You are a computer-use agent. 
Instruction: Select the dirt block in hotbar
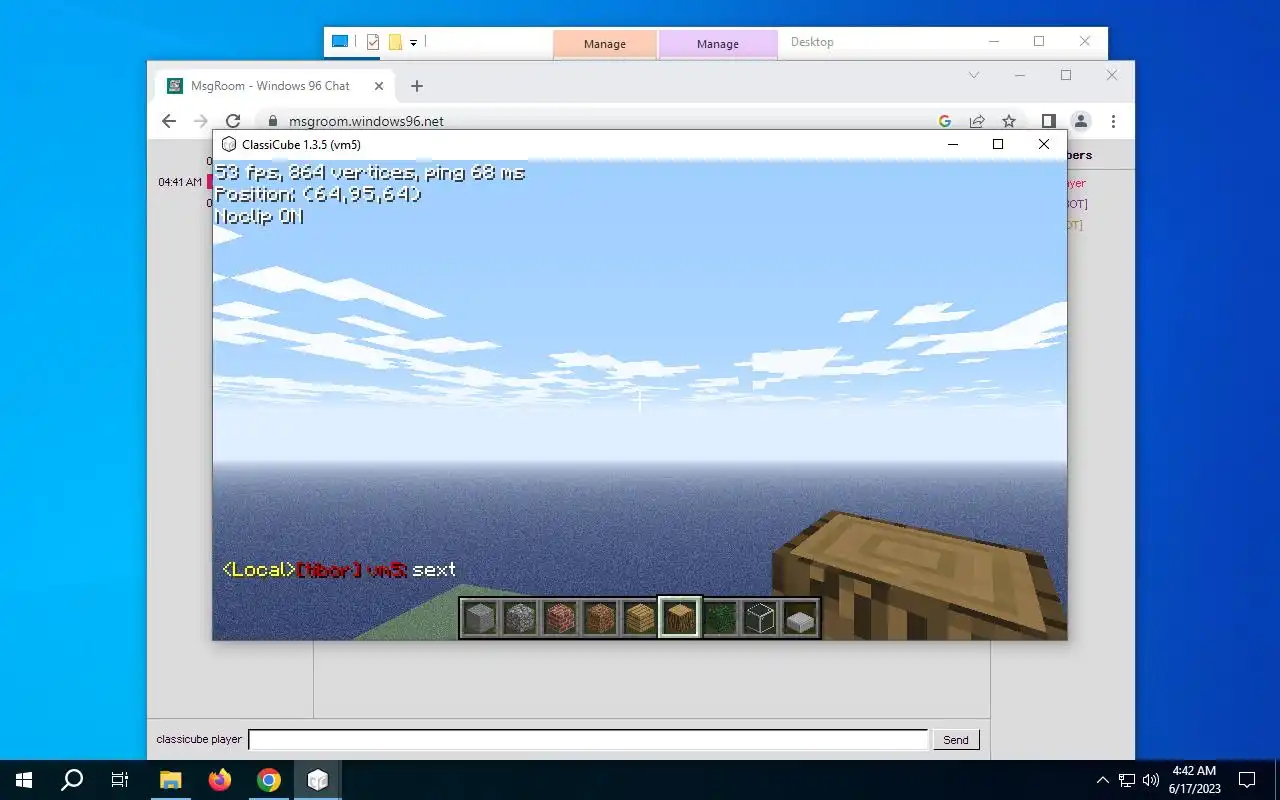pyautogui.click(x=600, y=619)
